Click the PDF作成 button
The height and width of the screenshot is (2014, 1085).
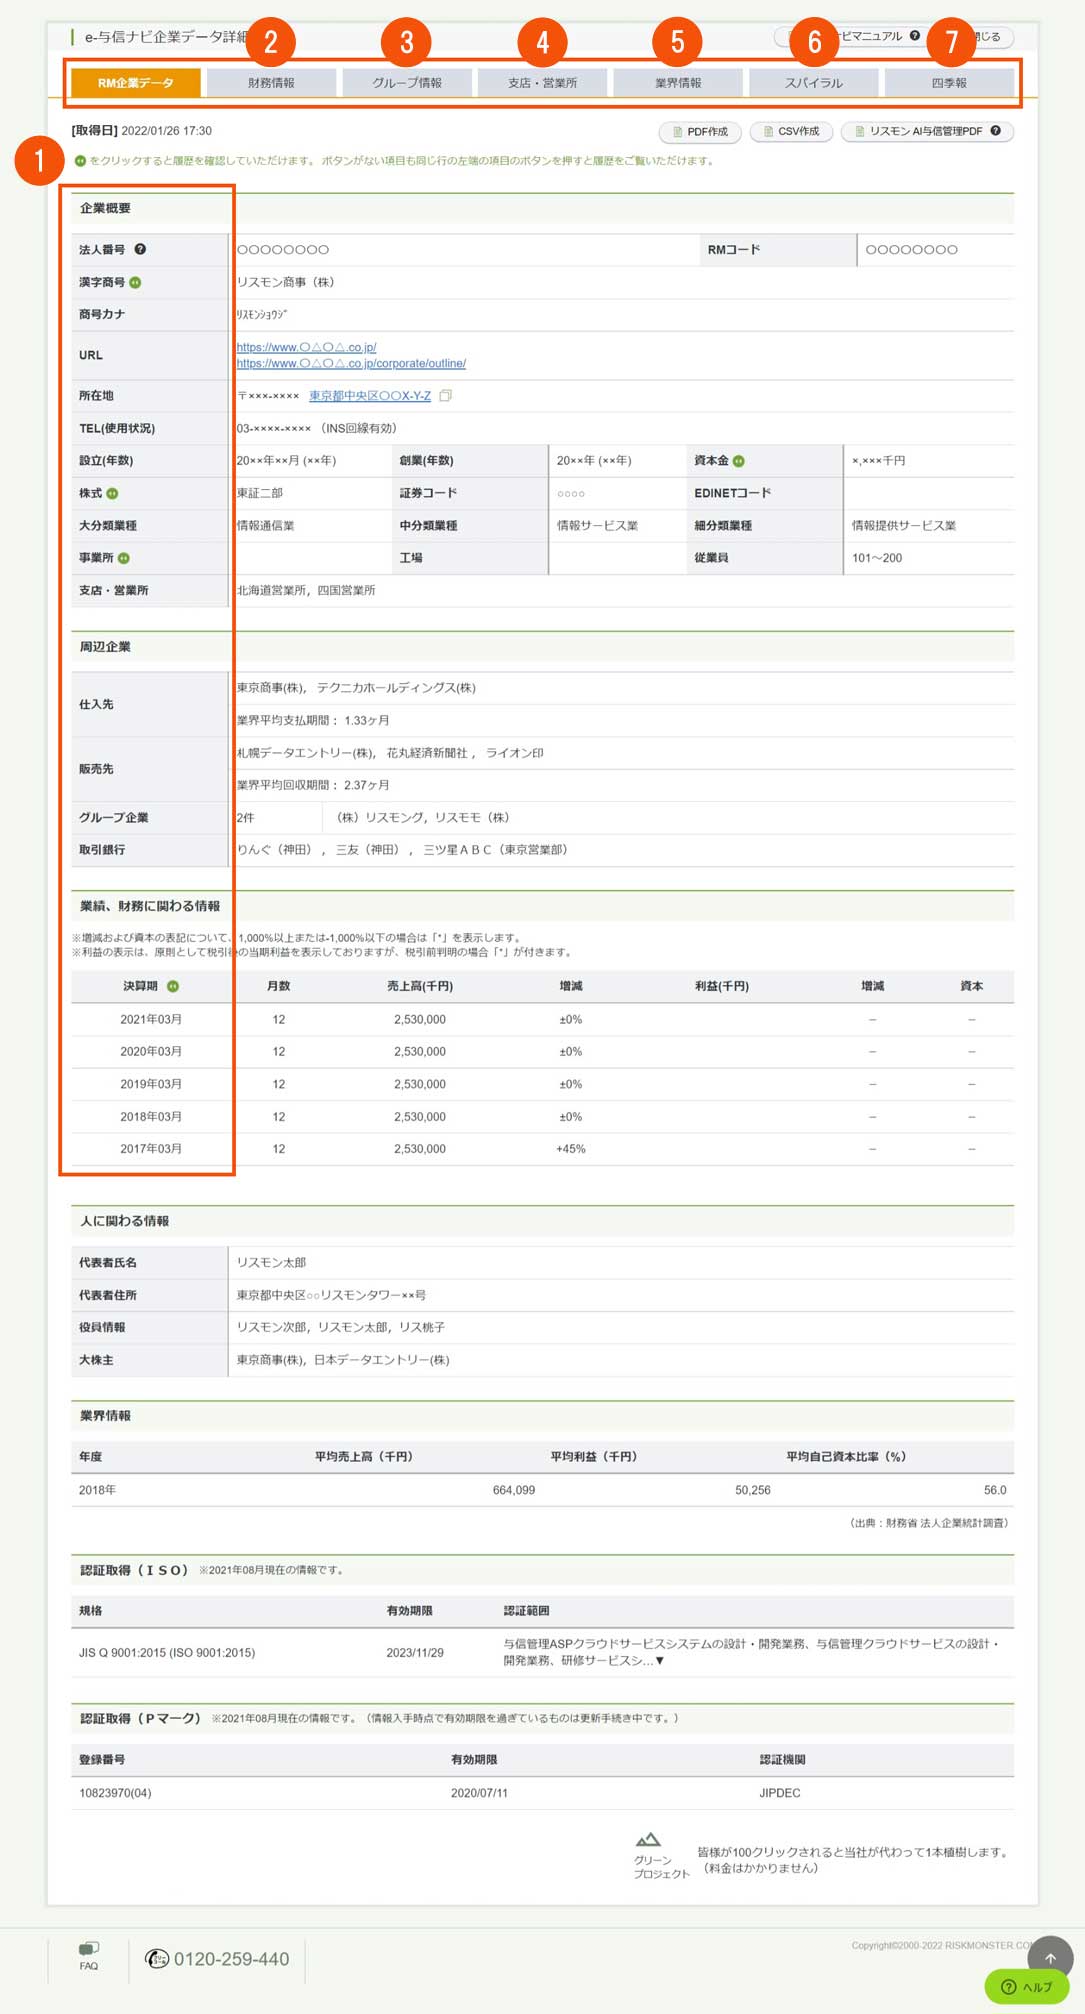[x=700, y=132]
